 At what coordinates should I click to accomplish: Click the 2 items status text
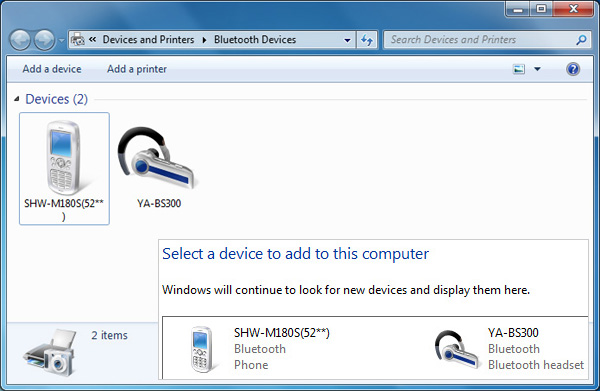pyautogui.click(x=109, y=335)
